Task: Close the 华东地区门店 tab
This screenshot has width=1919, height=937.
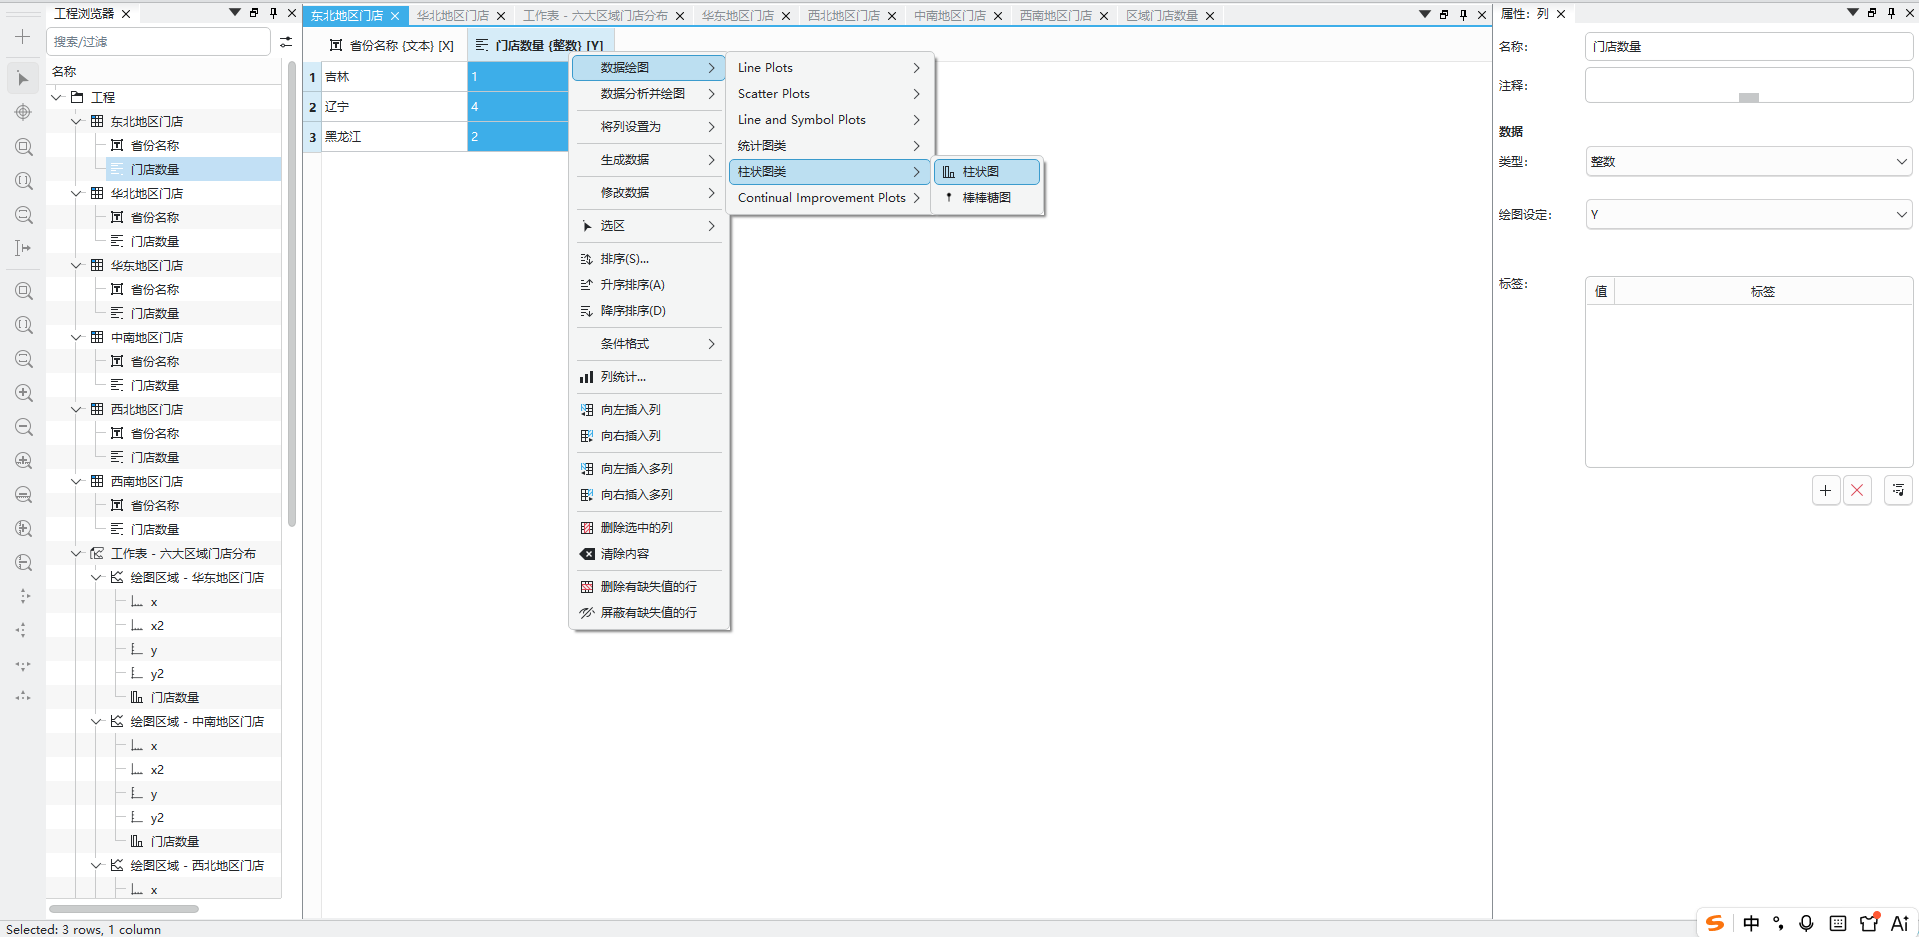Action: point(786,16)
